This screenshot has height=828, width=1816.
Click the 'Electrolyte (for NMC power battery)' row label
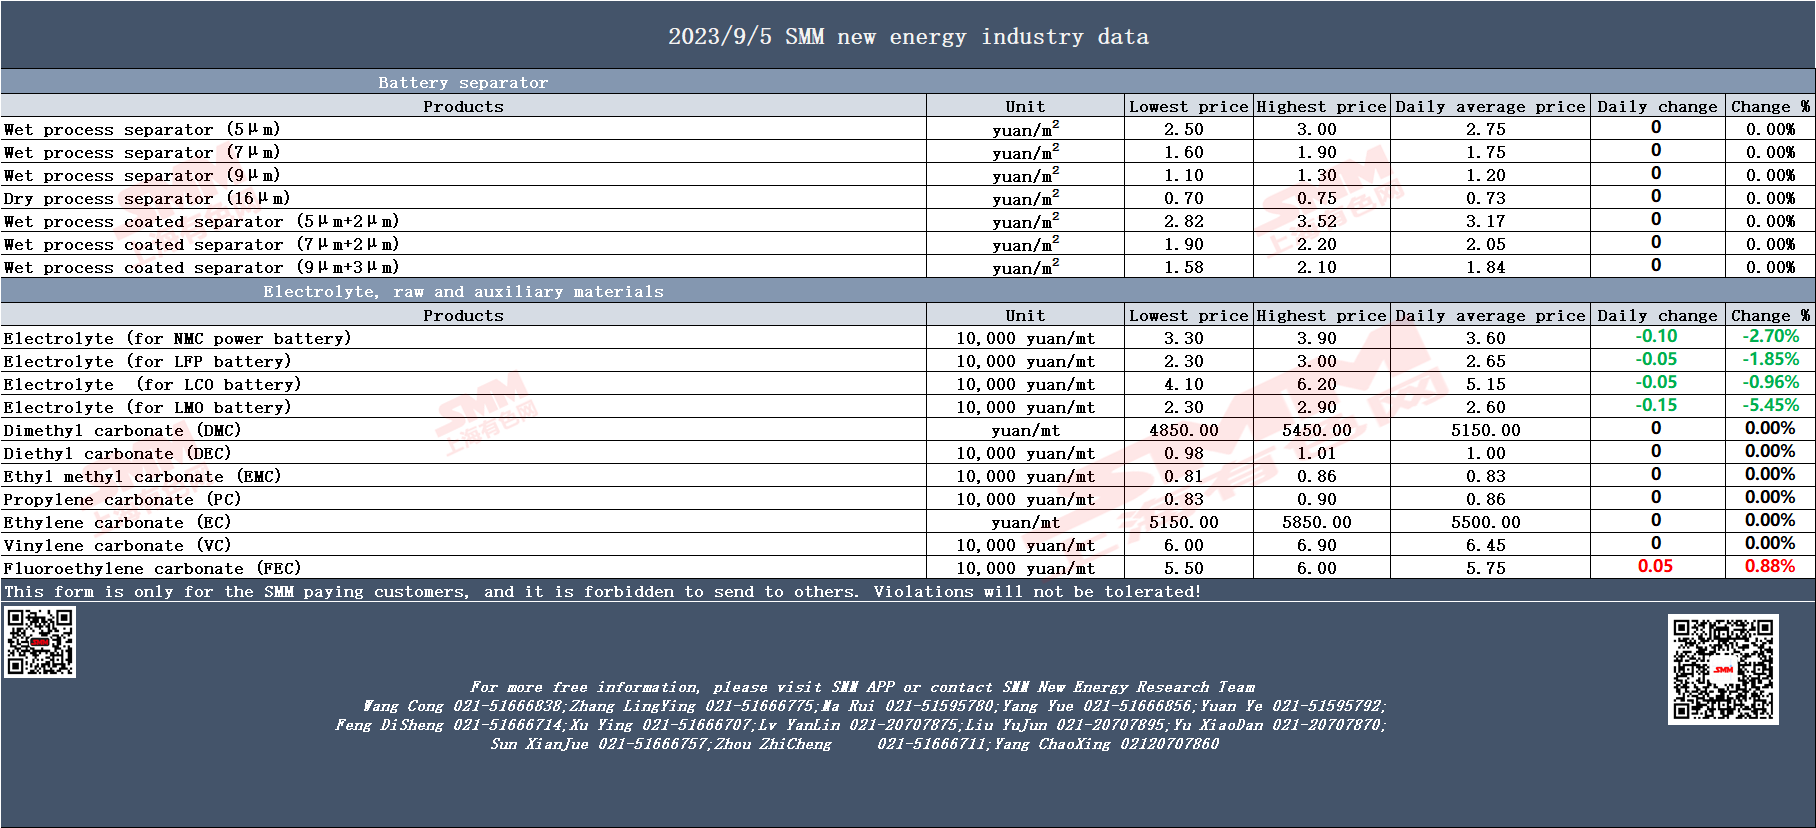(x=178, y=338)
